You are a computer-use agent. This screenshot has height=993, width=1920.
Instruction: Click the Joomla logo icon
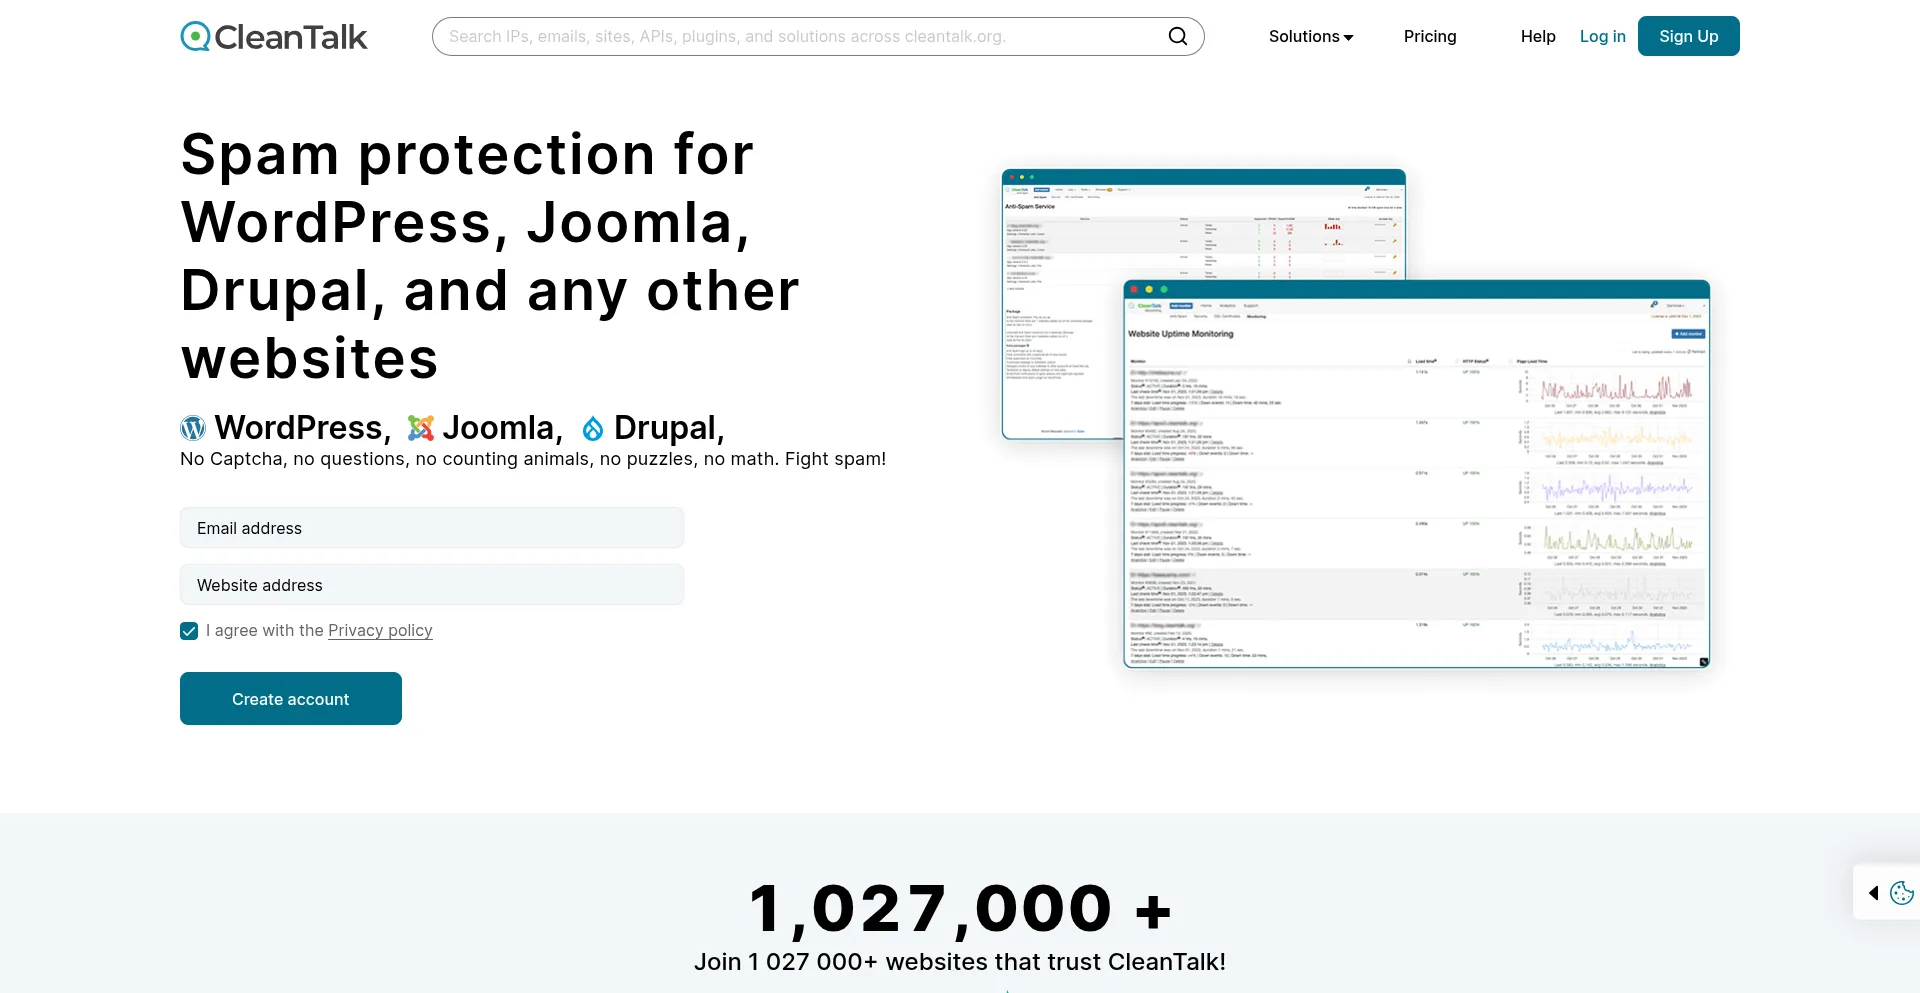click(x=421, y=428)
